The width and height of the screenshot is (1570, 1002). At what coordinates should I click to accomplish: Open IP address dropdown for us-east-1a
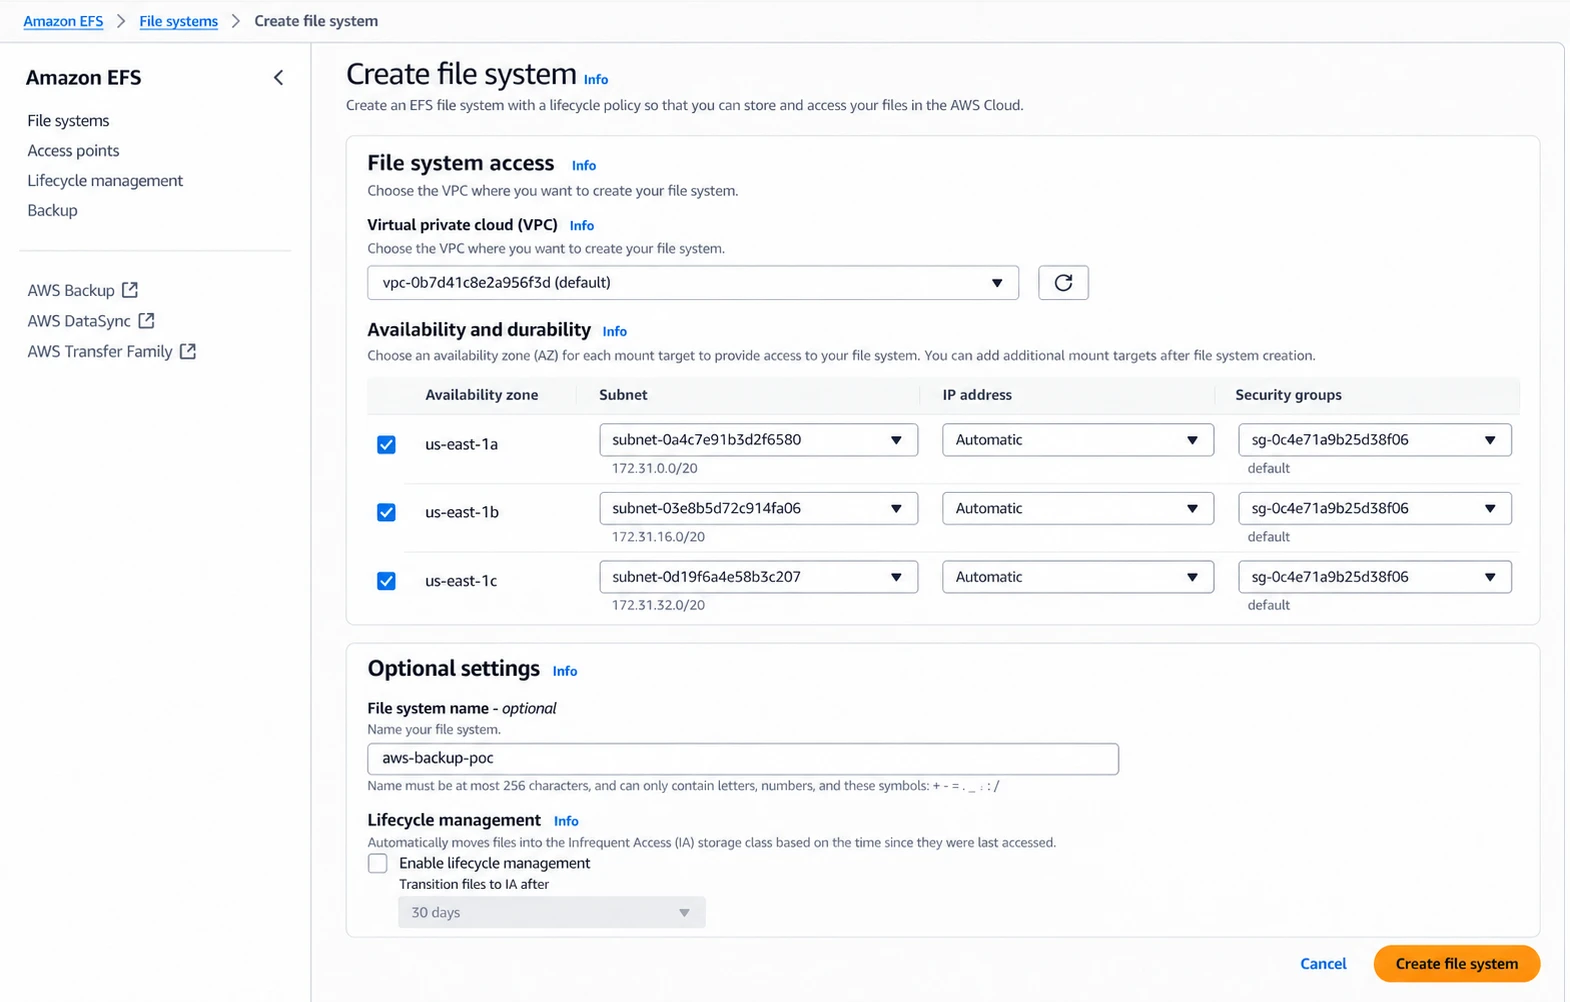coord(1078,440)
